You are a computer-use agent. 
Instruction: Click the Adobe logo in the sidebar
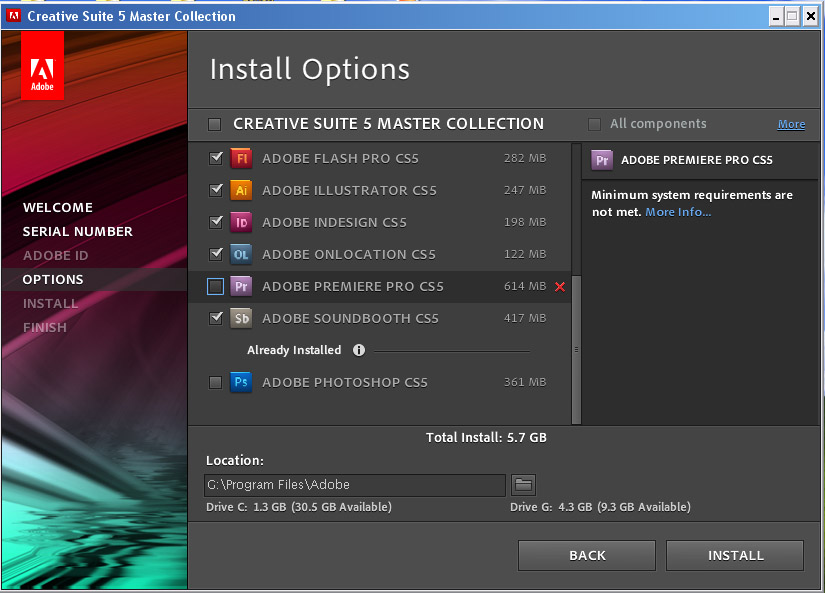click(x=42, y=66)
